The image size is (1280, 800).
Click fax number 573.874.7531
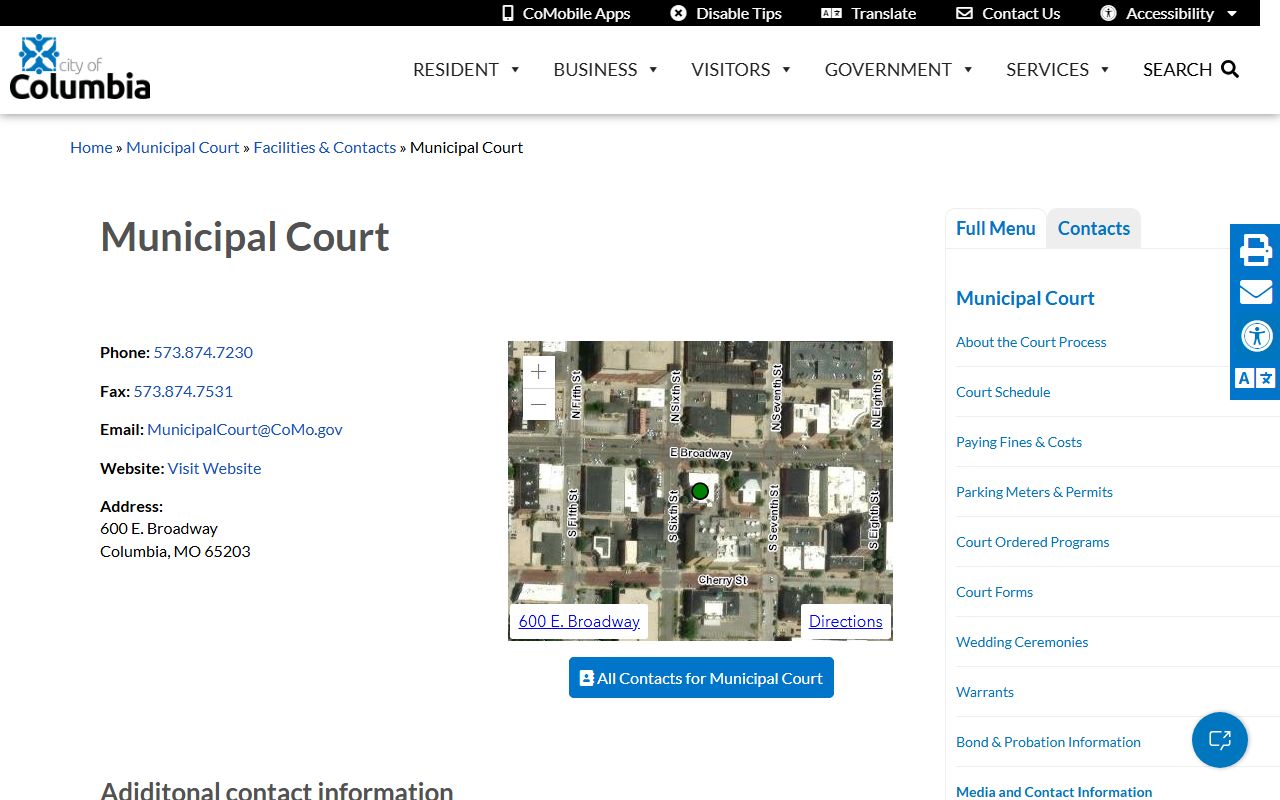(183, 391)
